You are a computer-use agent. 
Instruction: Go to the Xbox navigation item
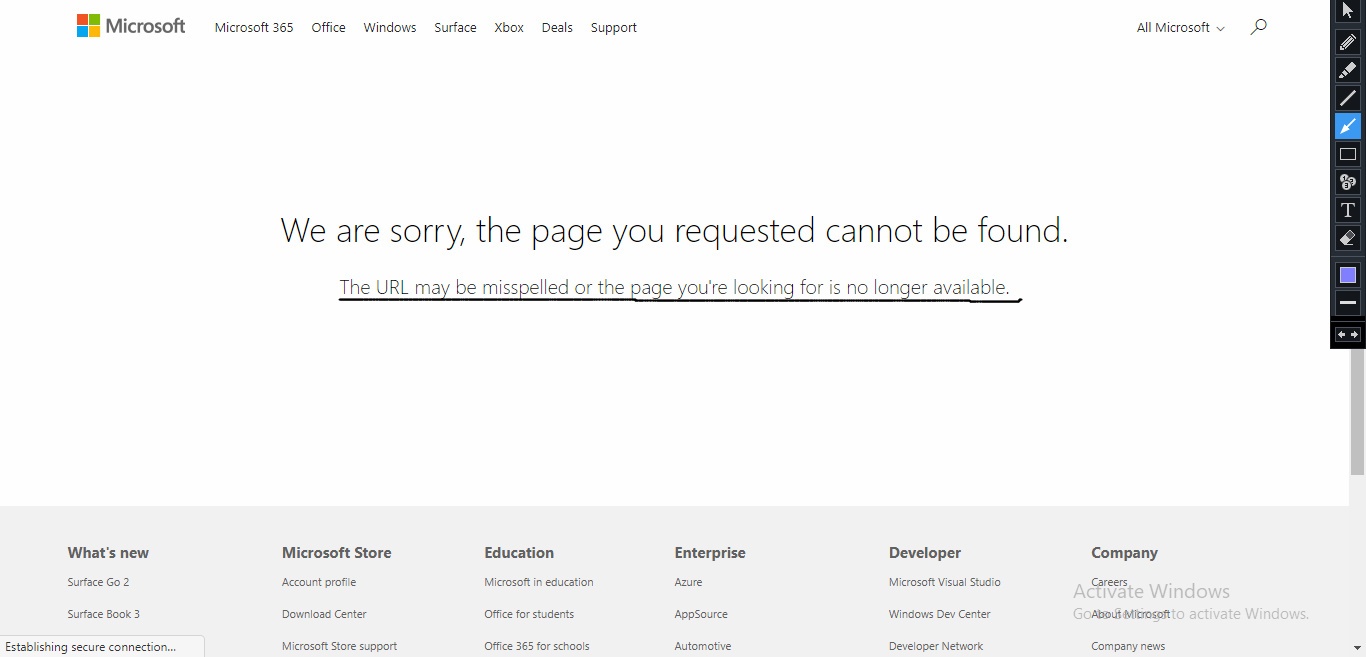coord(509,28)
